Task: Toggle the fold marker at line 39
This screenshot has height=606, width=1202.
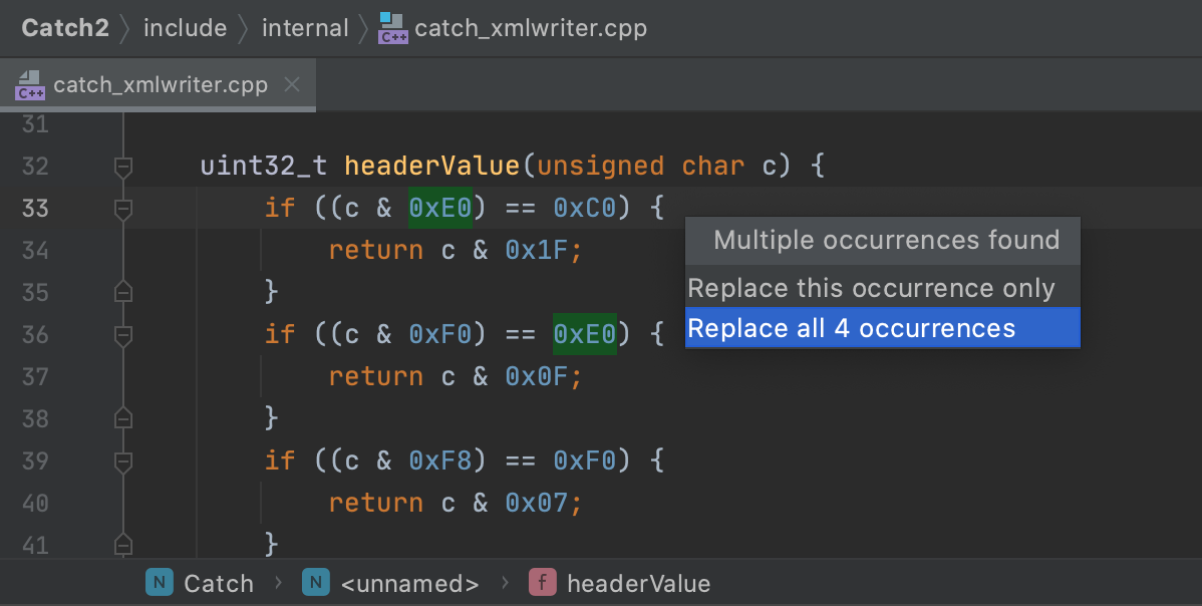Action: (x=123, y=461)
